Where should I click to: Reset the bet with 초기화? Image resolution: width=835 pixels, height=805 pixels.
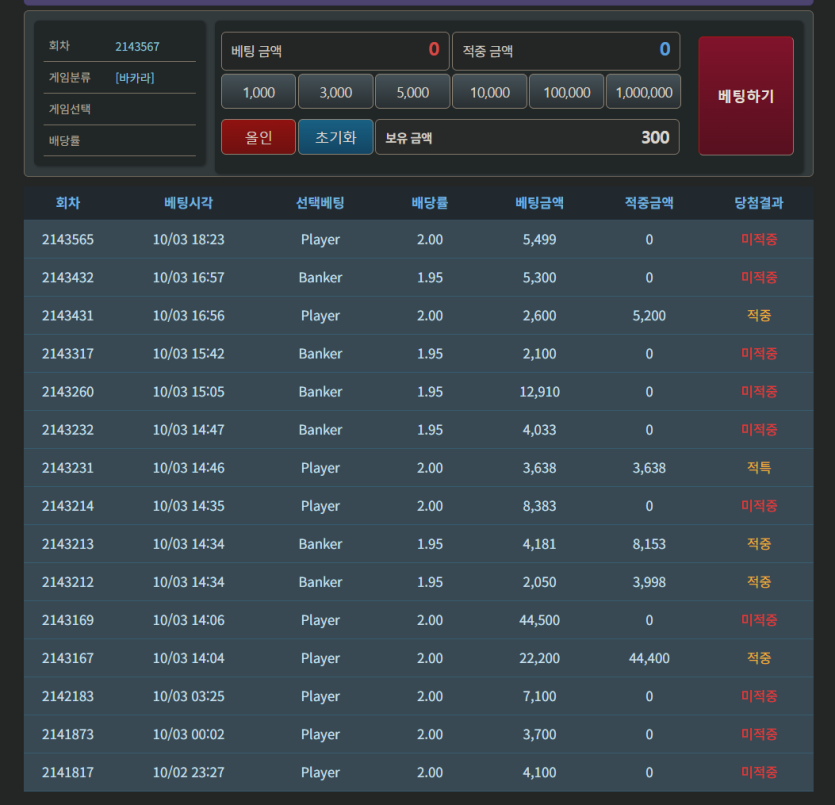tap(335, 137)
